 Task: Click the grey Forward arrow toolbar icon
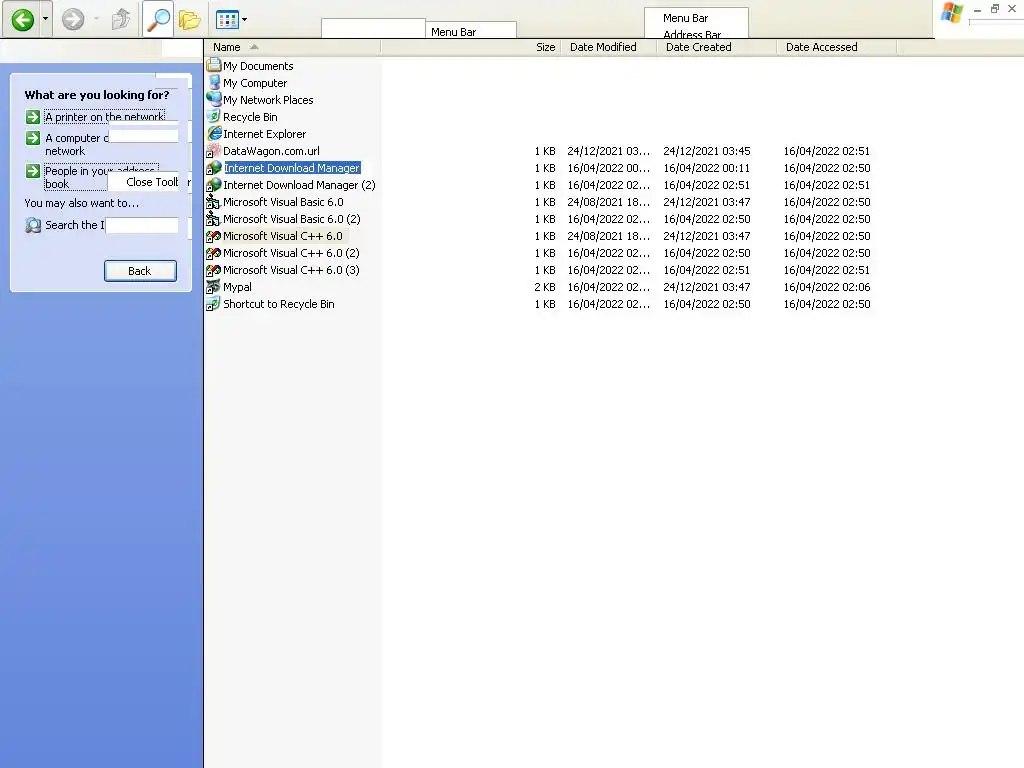point(72,20)
